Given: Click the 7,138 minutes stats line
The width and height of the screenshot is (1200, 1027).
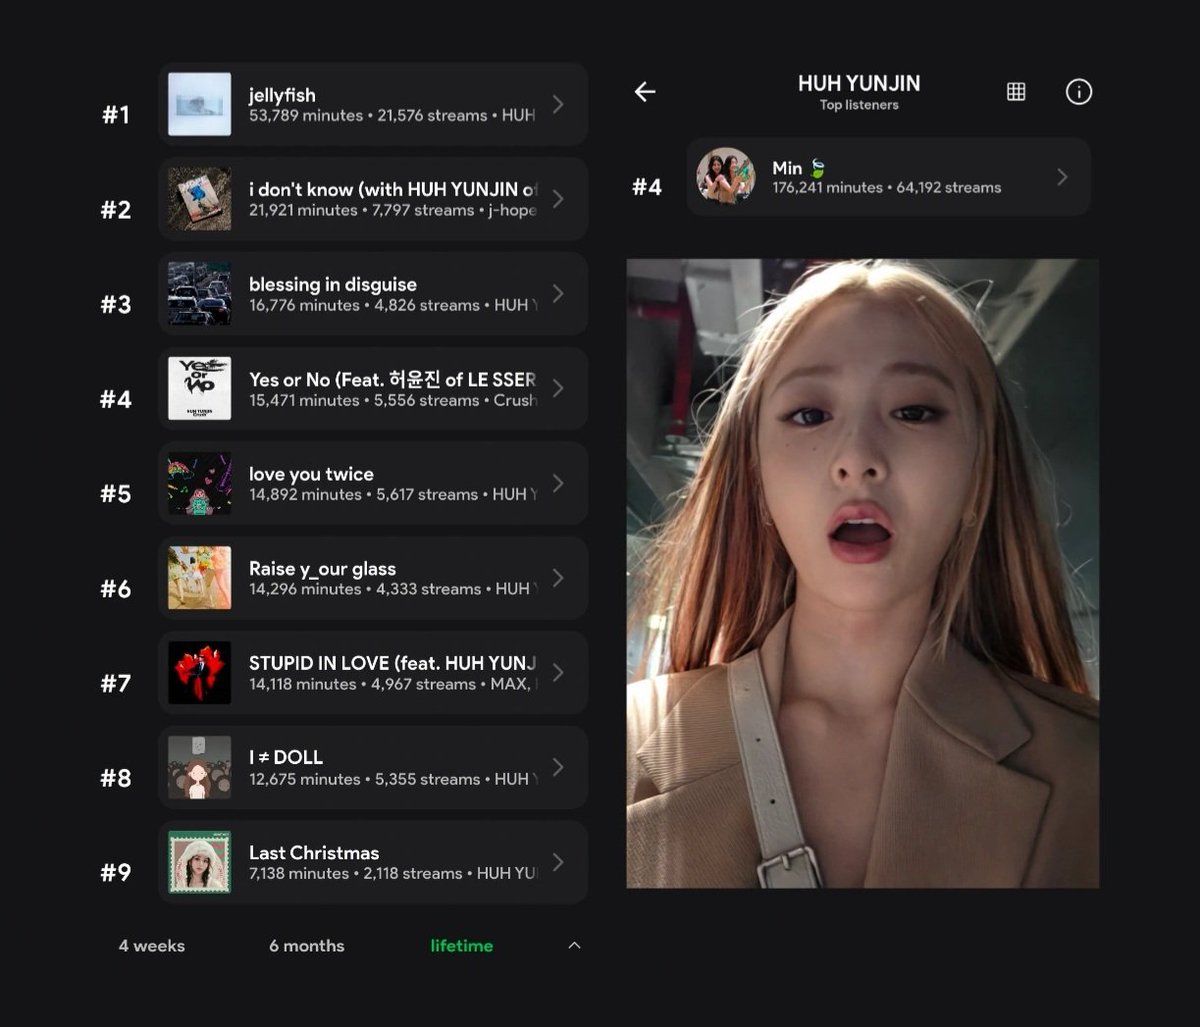Looking at the screenshot, I should point(393,874).
